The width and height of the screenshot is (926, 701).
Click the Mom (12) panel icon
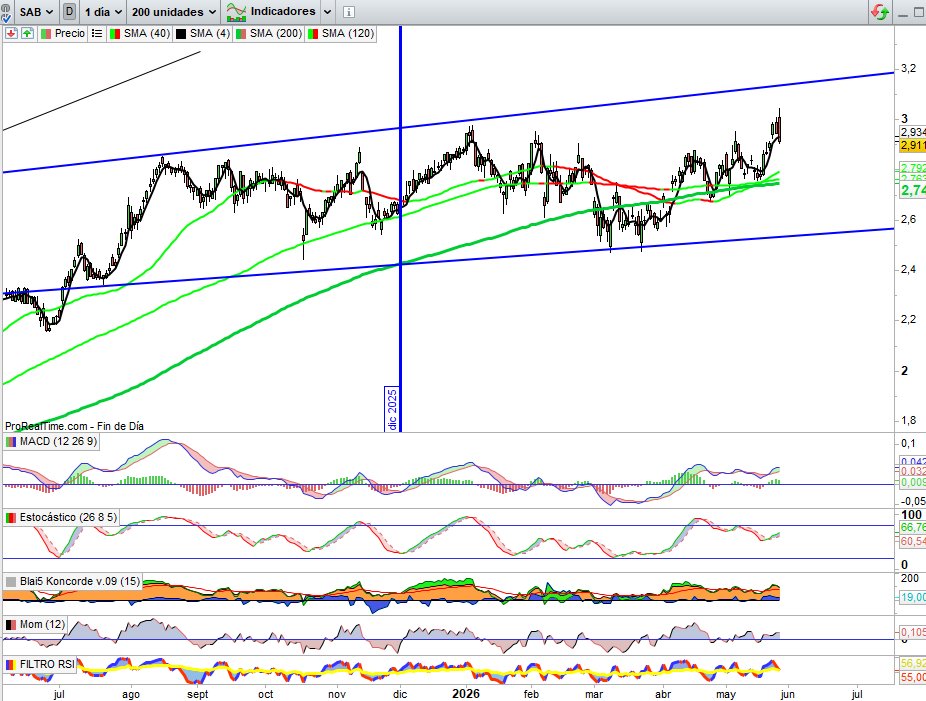coord(11,625)
